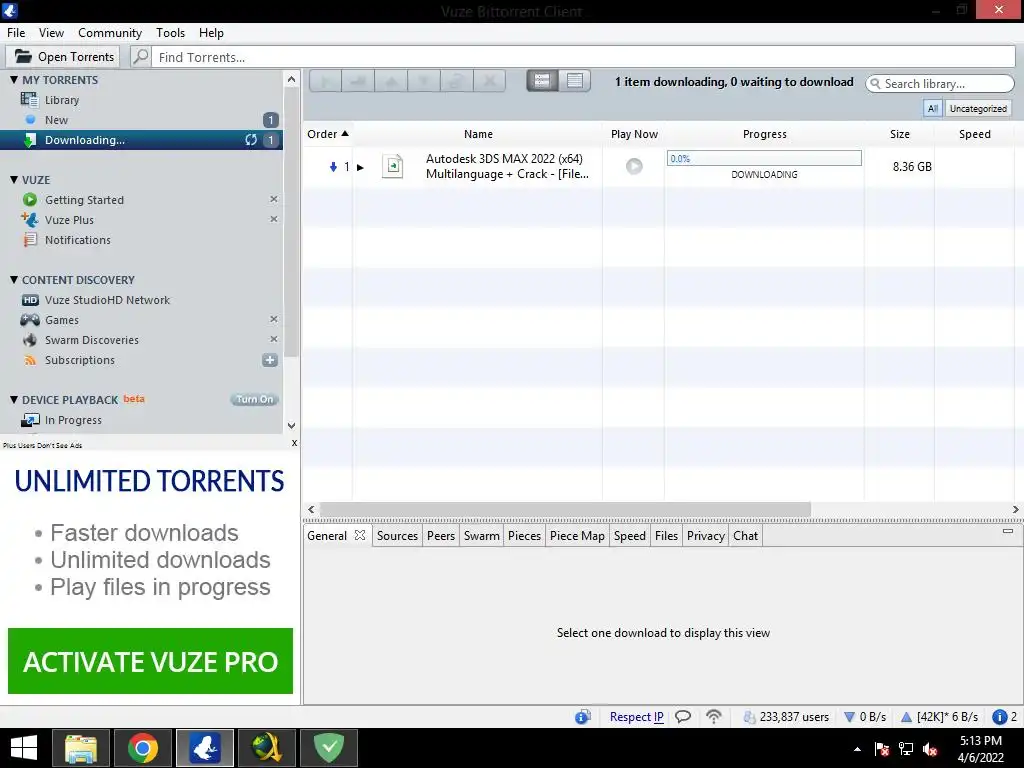1024x768 pixels.
Task: Click the chat bubble status icon
Action: 683,716
